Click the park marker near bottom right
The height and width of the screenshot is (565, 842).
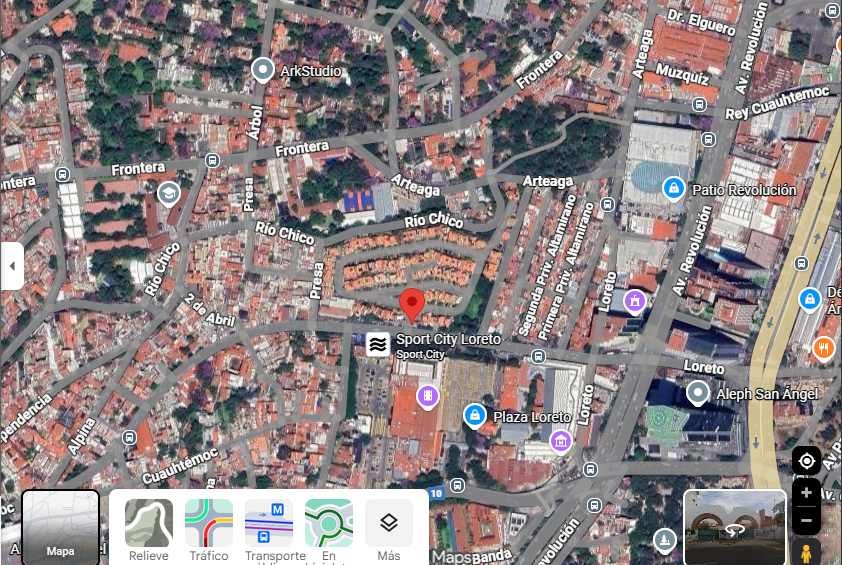click(x=665, y=539)
